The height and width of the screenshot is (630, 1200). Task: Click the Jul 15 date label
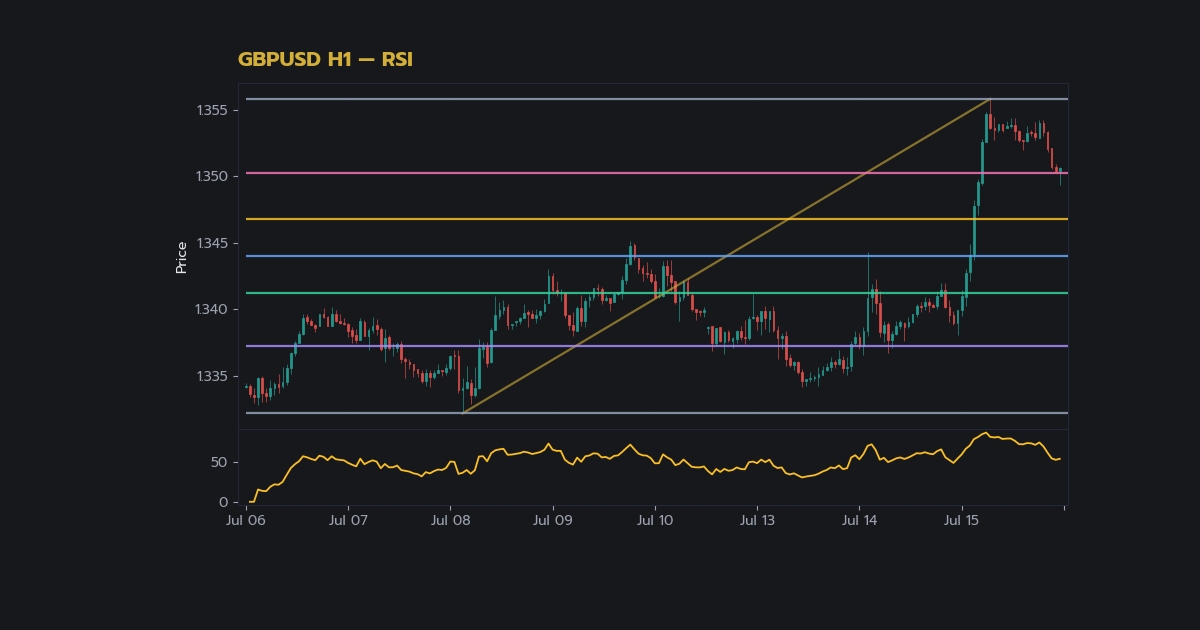[961, 520]
